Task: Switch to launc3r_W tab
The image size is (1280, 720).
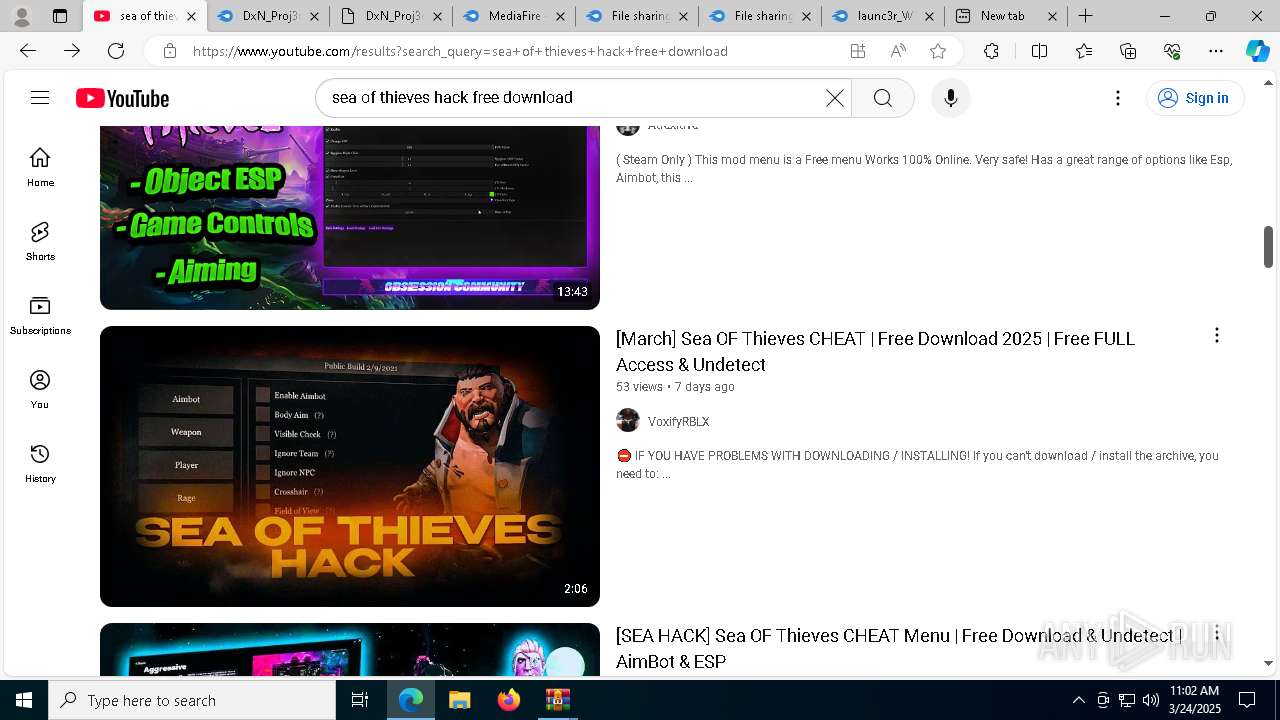Action: (883, 16)
